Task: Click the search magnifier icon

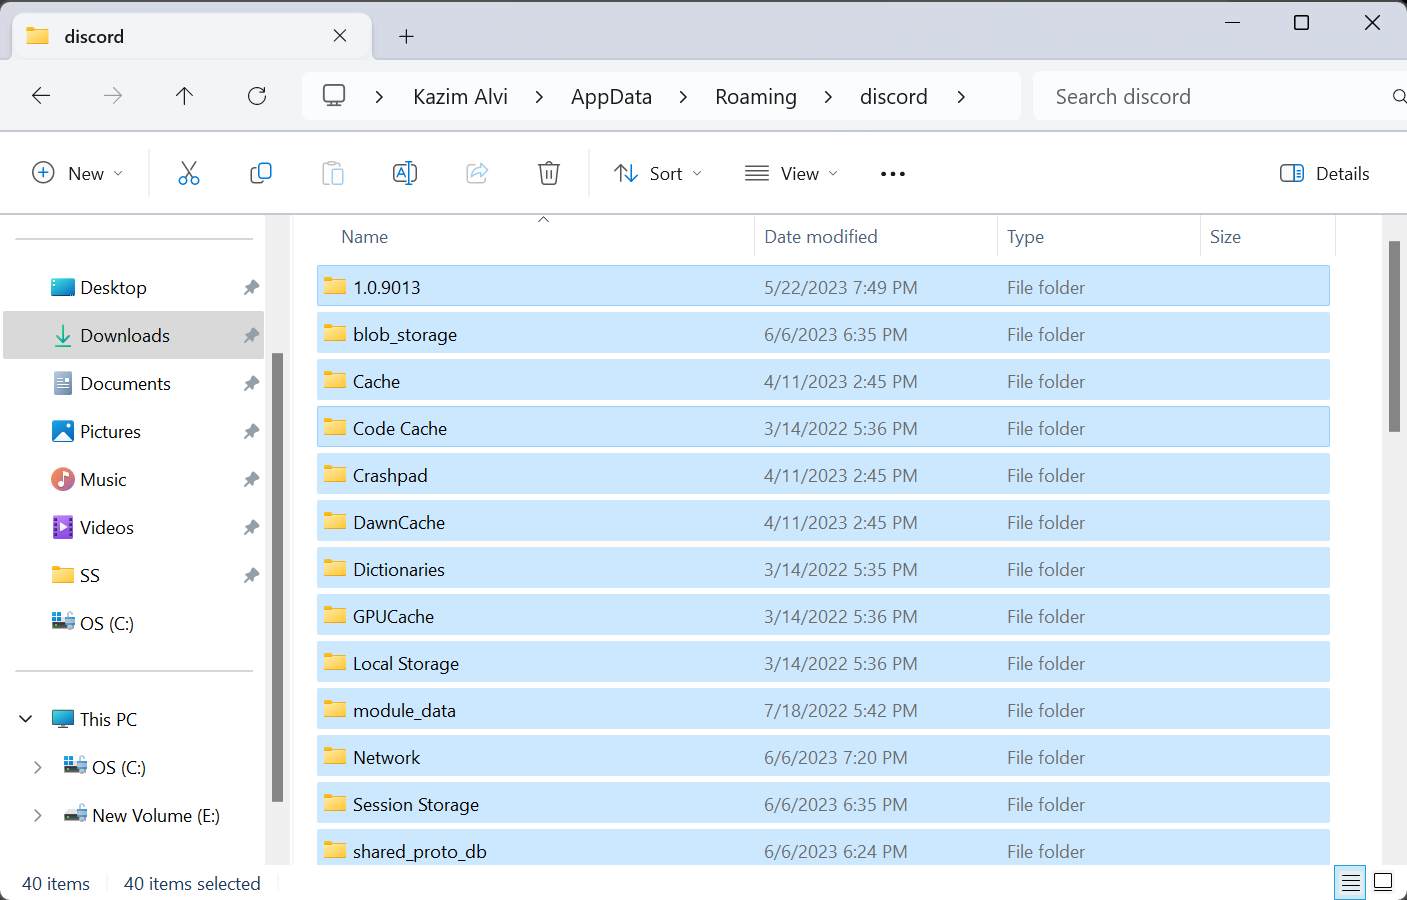Action: pyautogui.click(x=1398, y=96)
